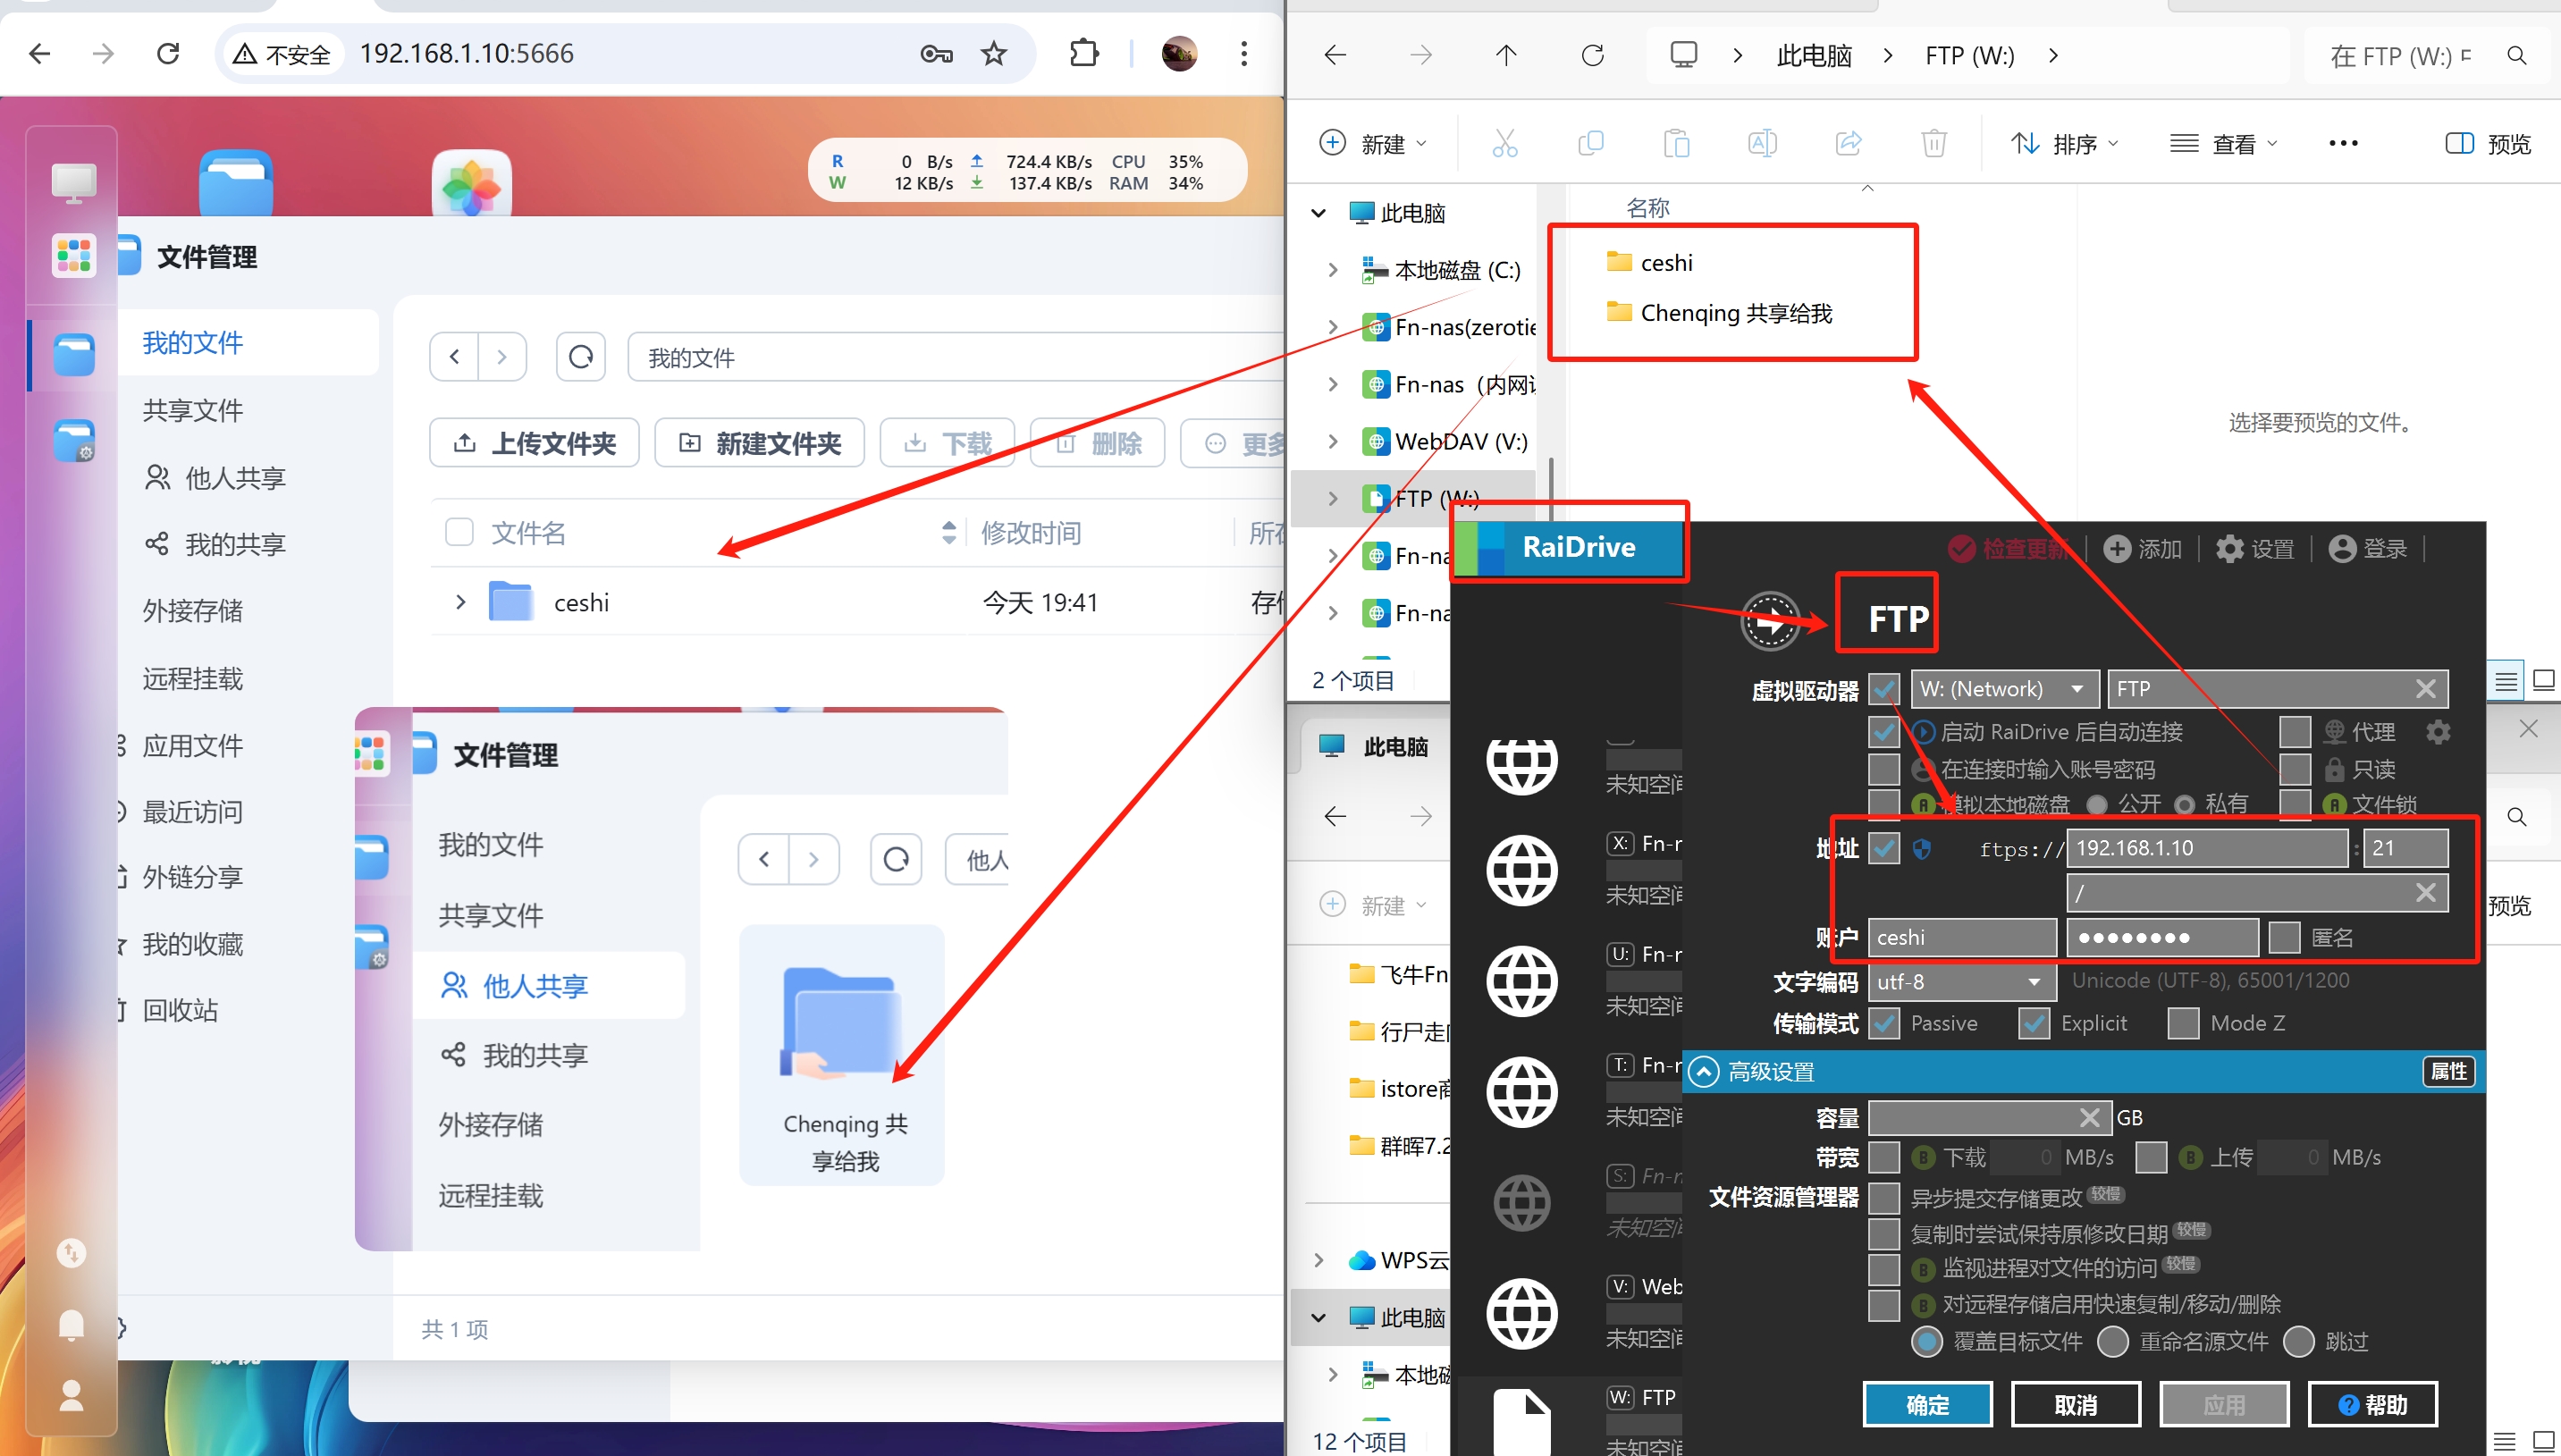This screenshot has height=1456, width=2561.
Task: Open 他人共享 in the main sidebar
Action: 235,478
